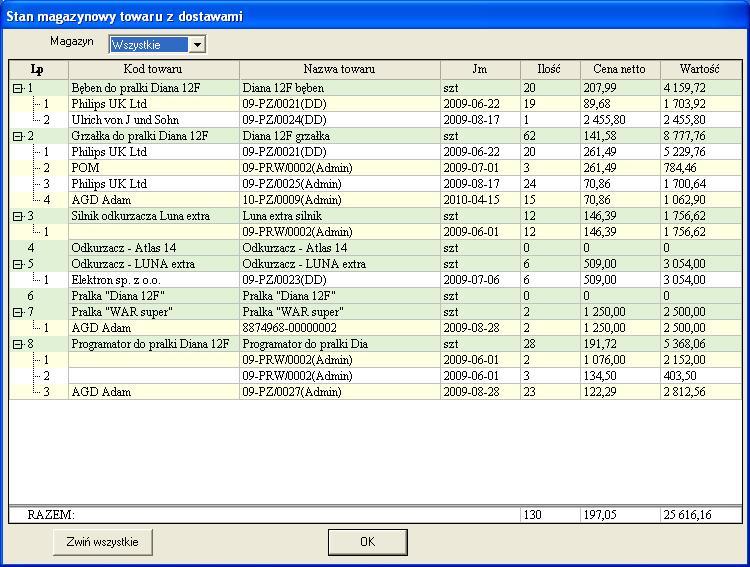Collapse row 8 Programator do pralki Diana 12F
The image size is (750, 567).
point(17,345)
